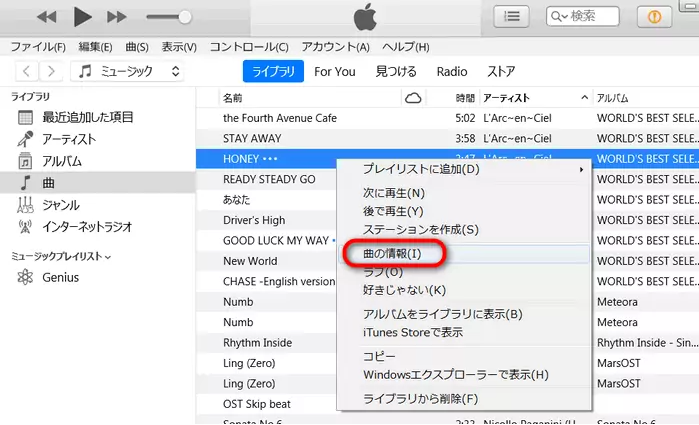Select Artists in the library sidebar
Viewport: 699px width, 425px height.
[69, 139]
